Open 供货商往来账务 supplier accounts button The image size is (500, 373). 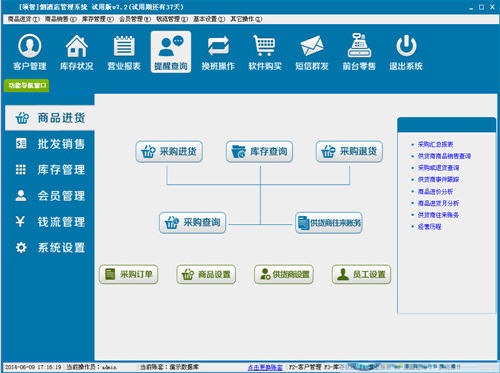[x=329, y=223]
